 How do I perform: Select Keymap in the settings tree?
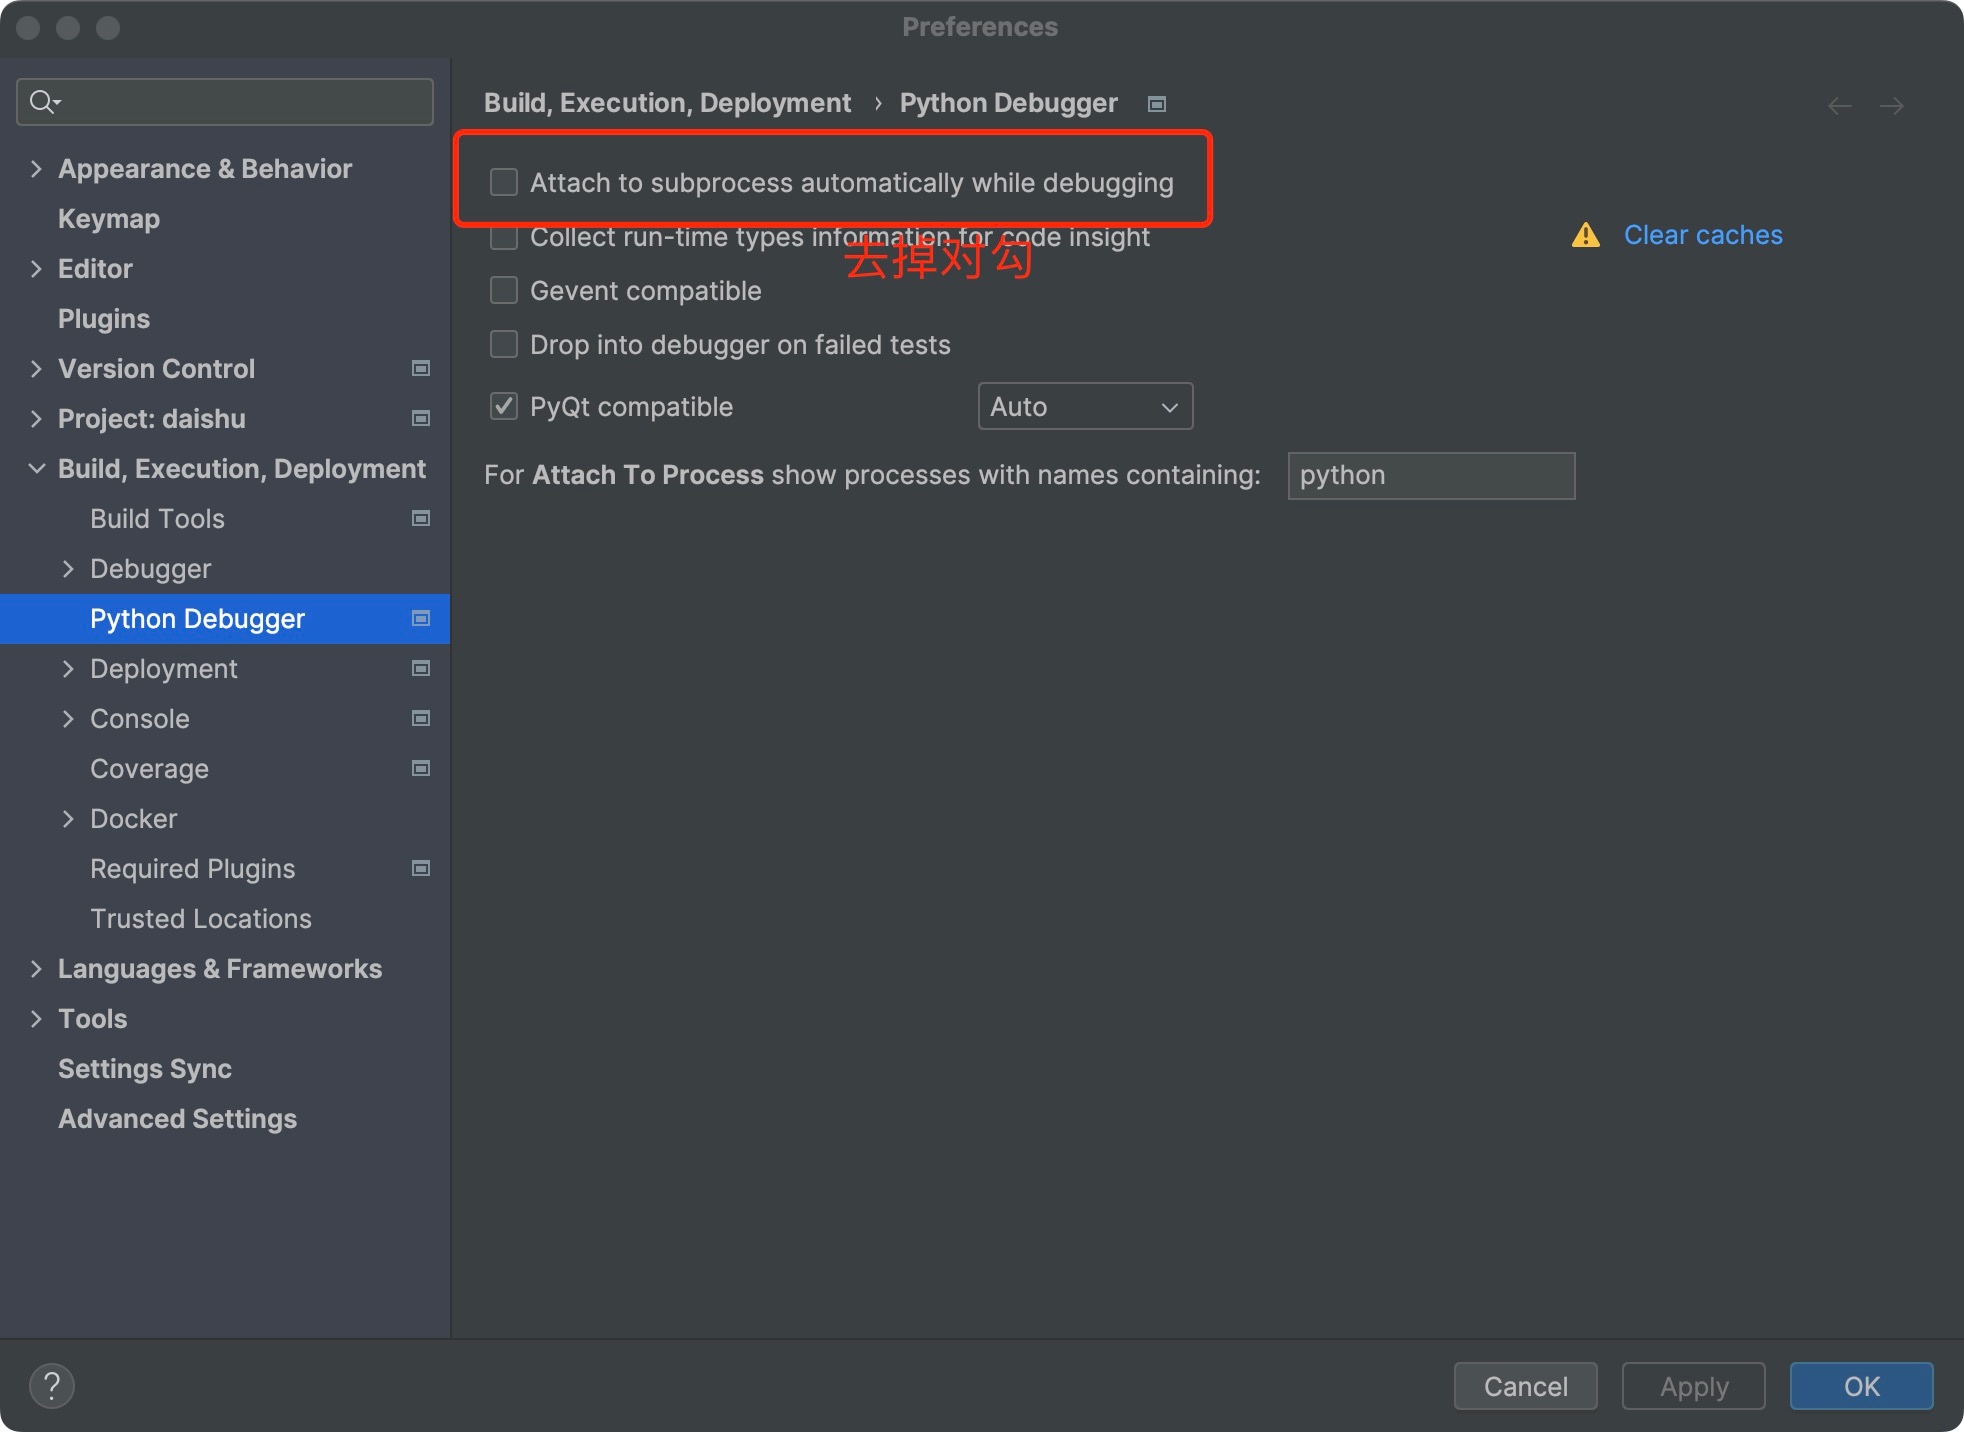109,219
